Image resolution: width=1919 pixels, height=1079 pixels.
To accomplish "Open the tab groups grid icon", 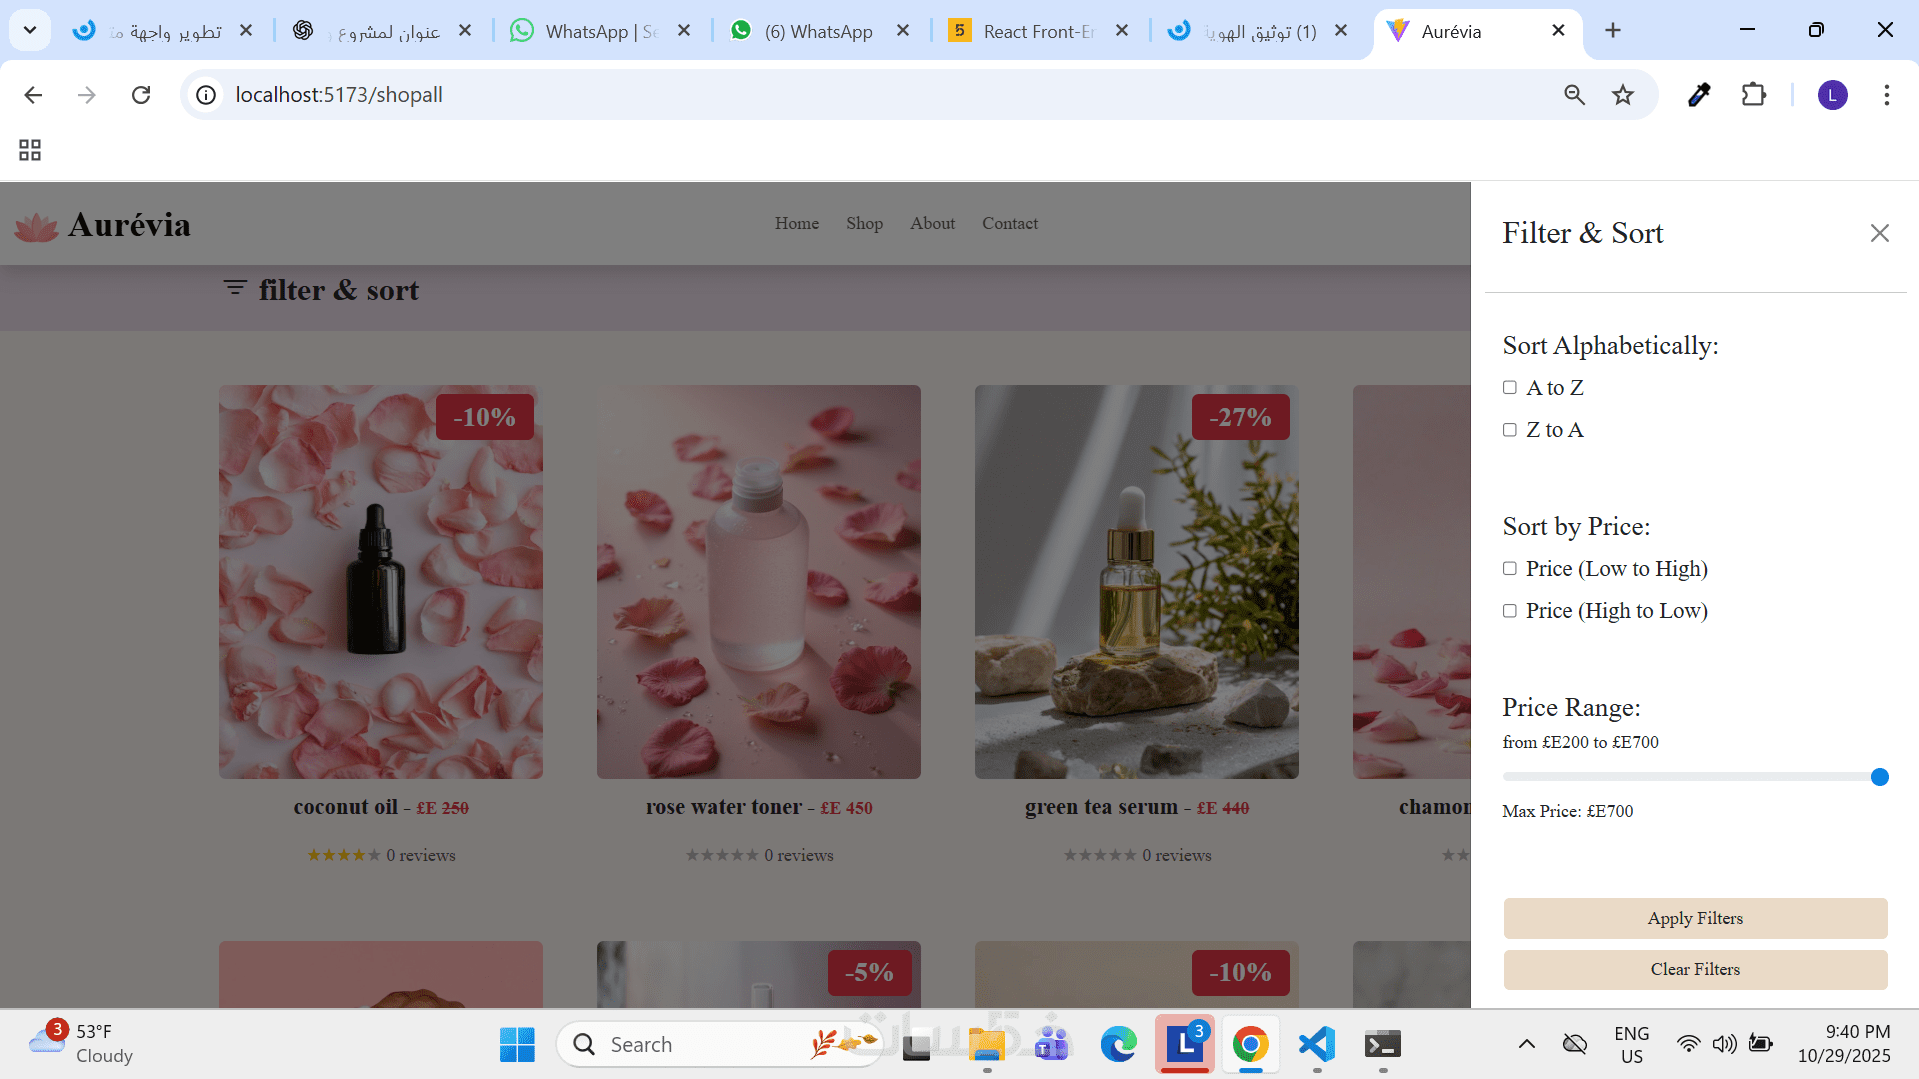I will click(30, 150).
